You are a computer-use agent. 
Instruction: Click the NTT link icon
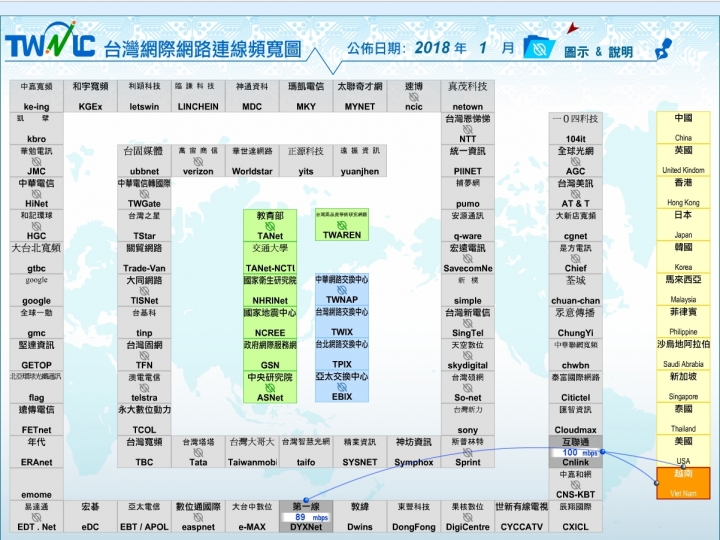click(x=467, y=129)
